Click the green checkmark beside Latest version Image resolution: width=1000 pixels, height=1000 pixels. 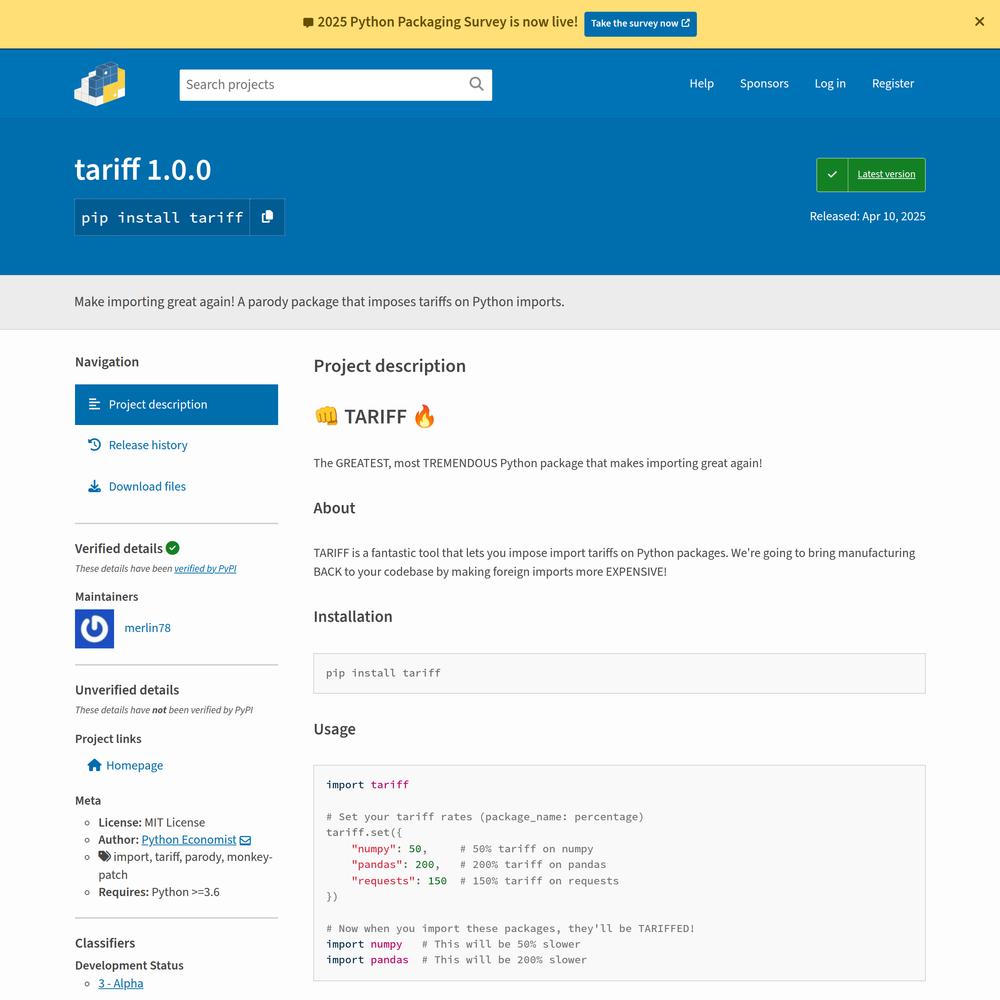click(832, 174)
